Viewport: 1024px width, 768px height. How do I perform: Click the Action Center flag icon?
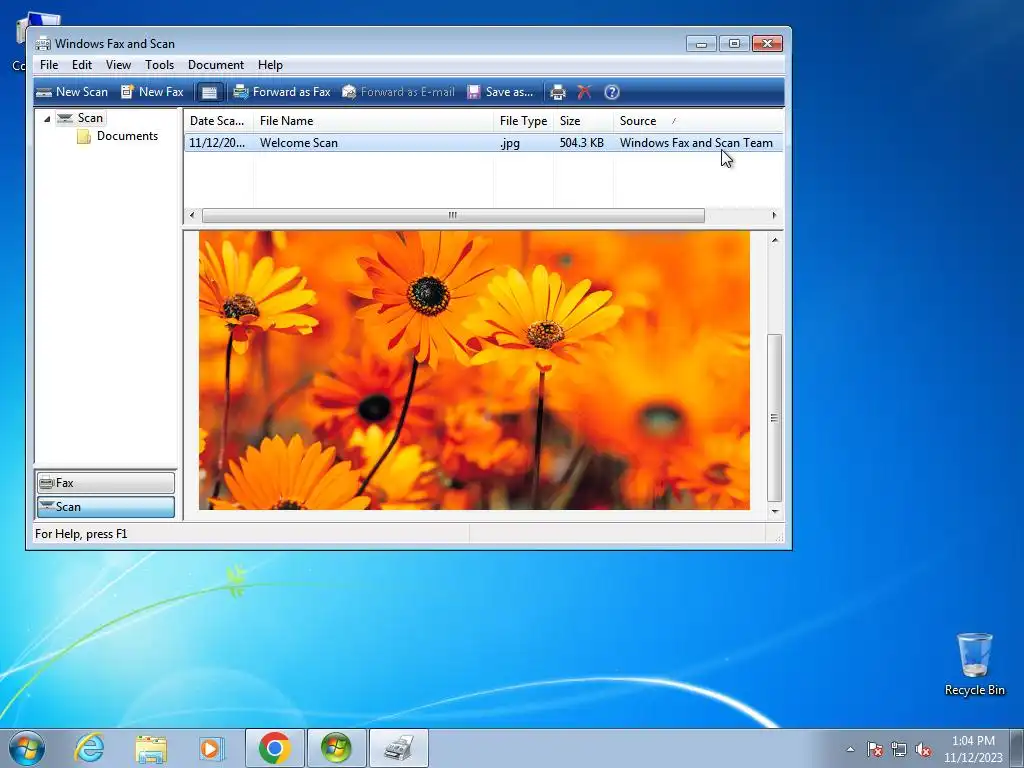[x=874, y=749]
